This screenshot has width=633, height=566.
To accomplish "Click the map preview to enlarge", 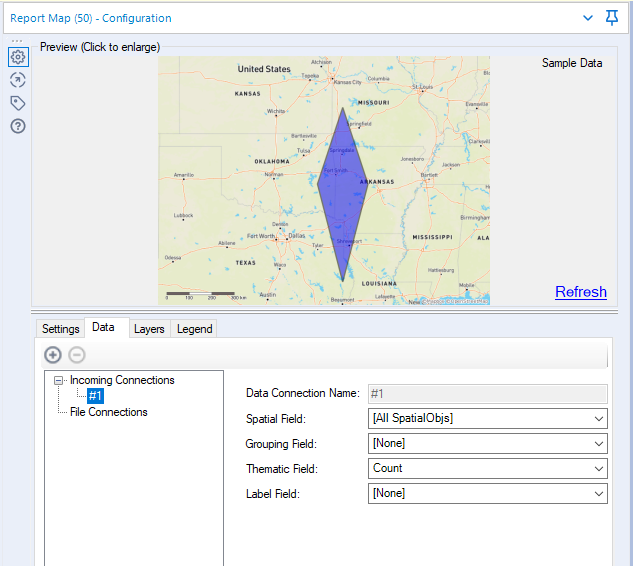I will click(x=324, y=180).
